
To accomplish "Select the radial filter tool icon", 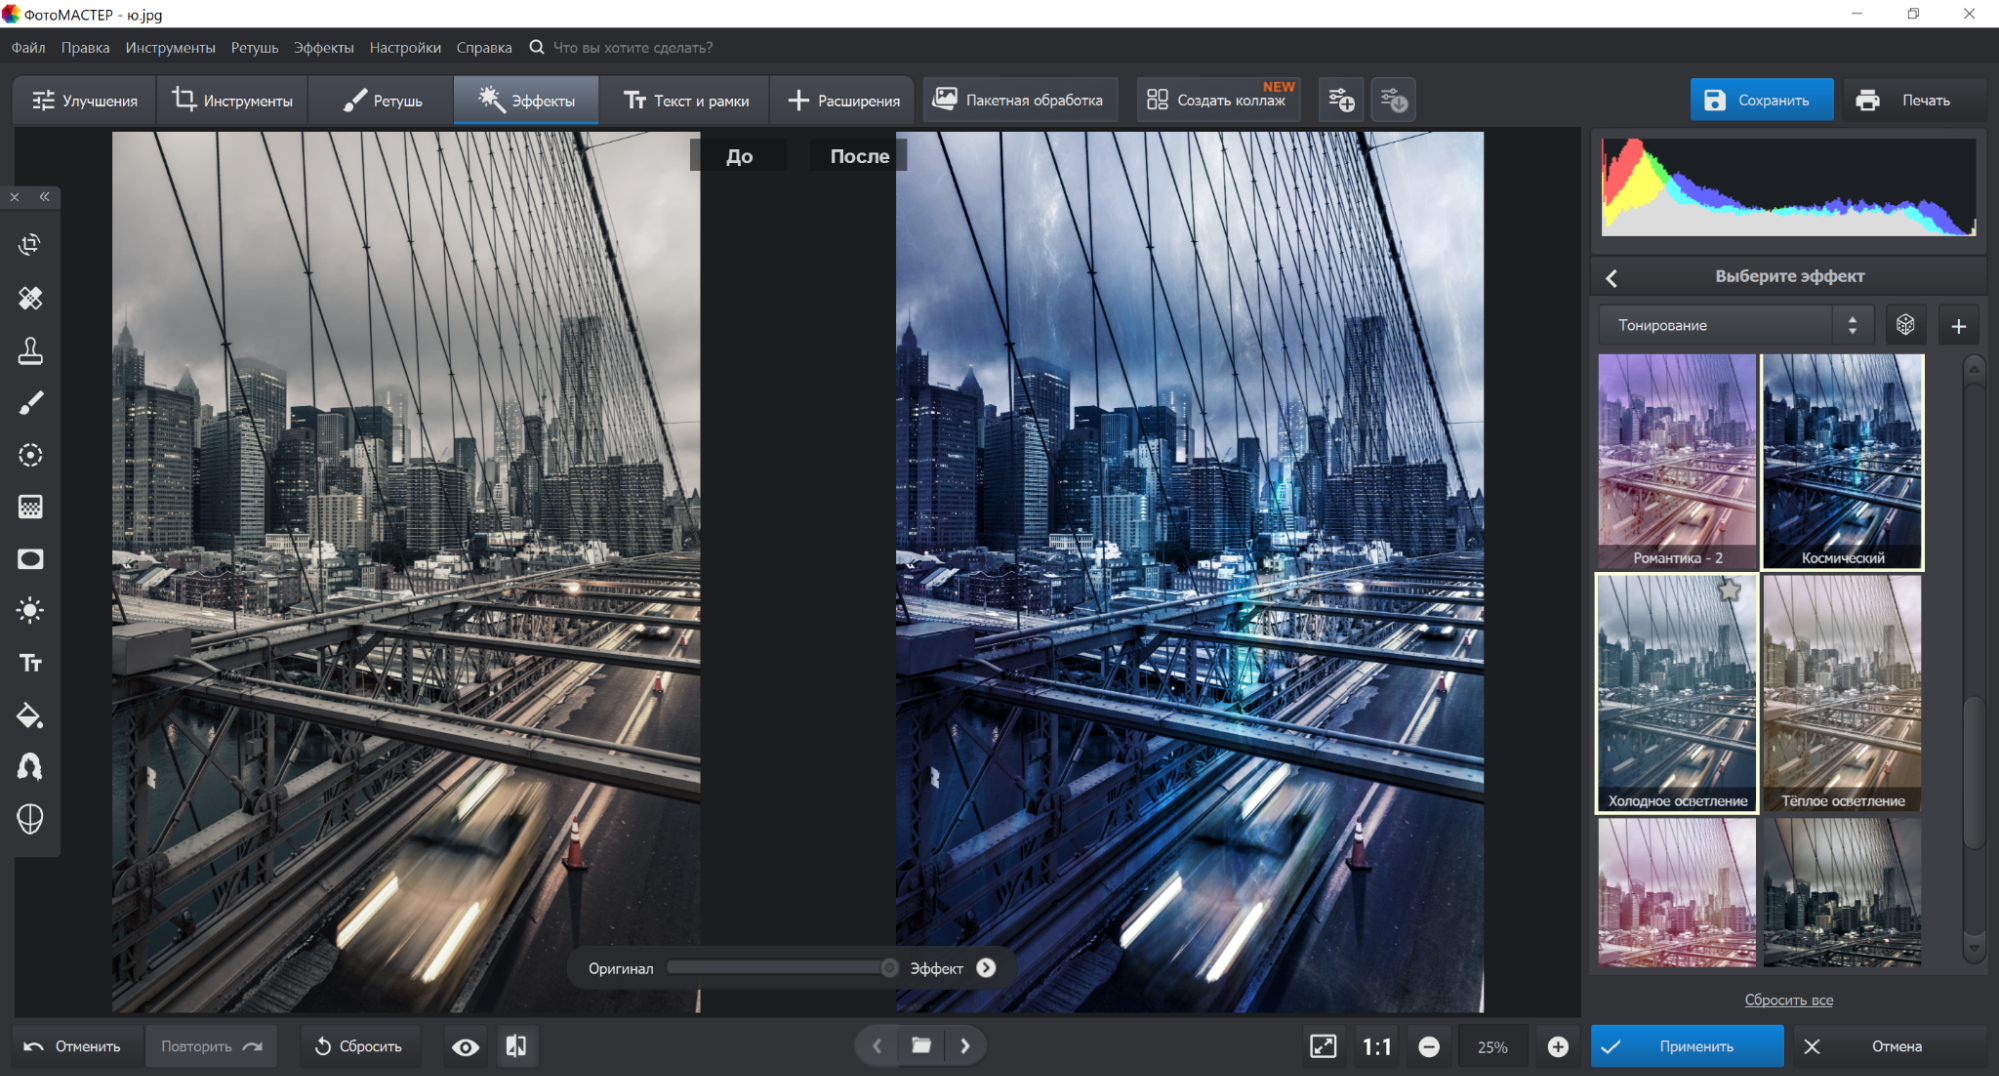I will (x=30, y=455).
